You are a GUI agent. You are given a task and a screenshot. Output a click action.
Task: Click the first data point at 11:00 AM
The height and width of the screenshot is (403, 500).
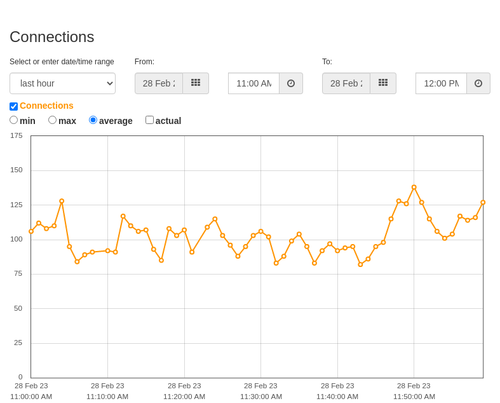tap(31, 231)
